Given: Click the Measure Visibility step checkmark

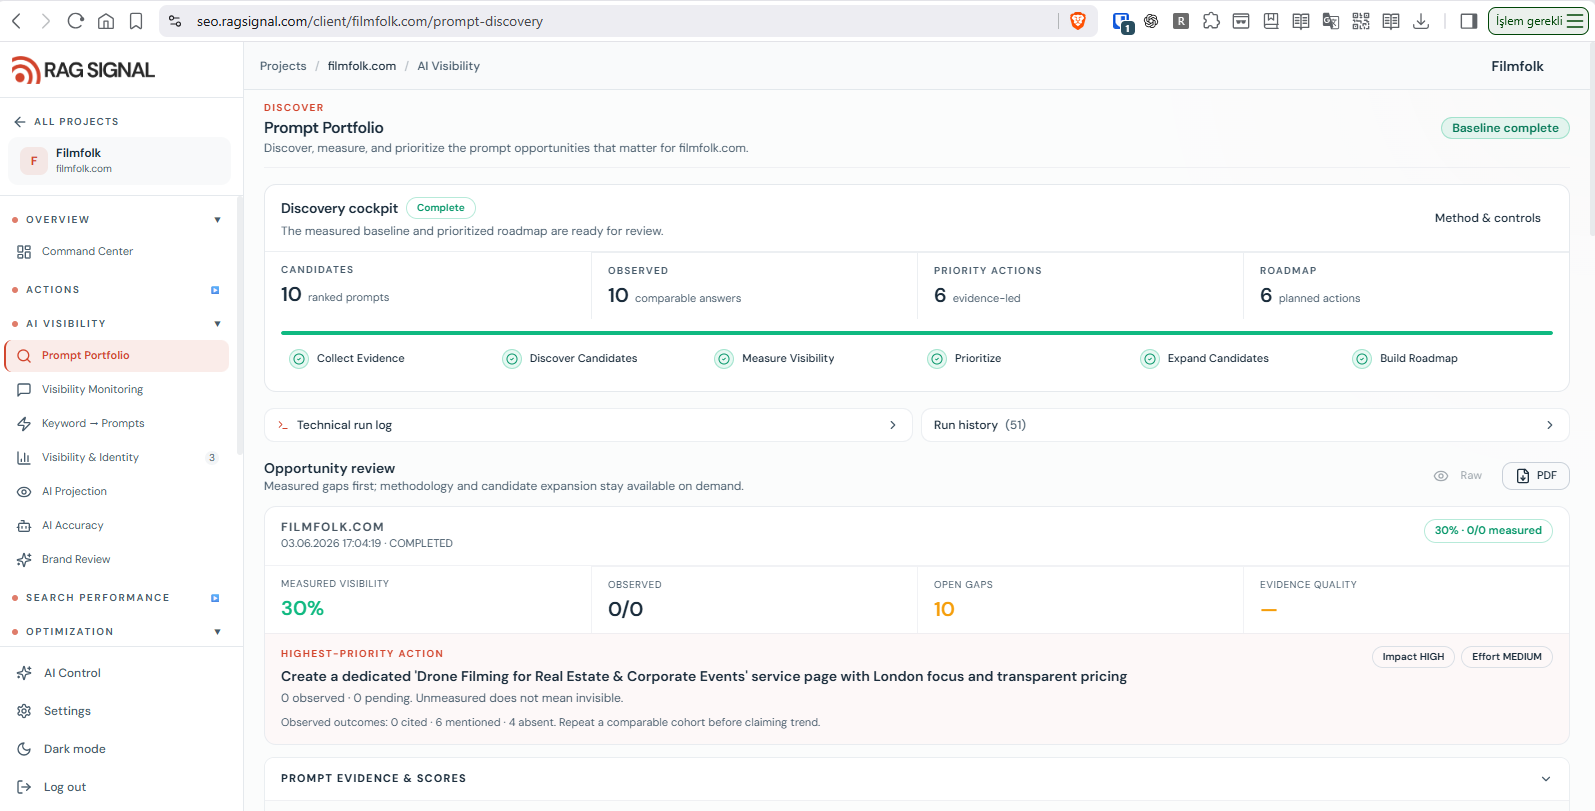Looking at the screenshot, I should (x=724, y=359).
